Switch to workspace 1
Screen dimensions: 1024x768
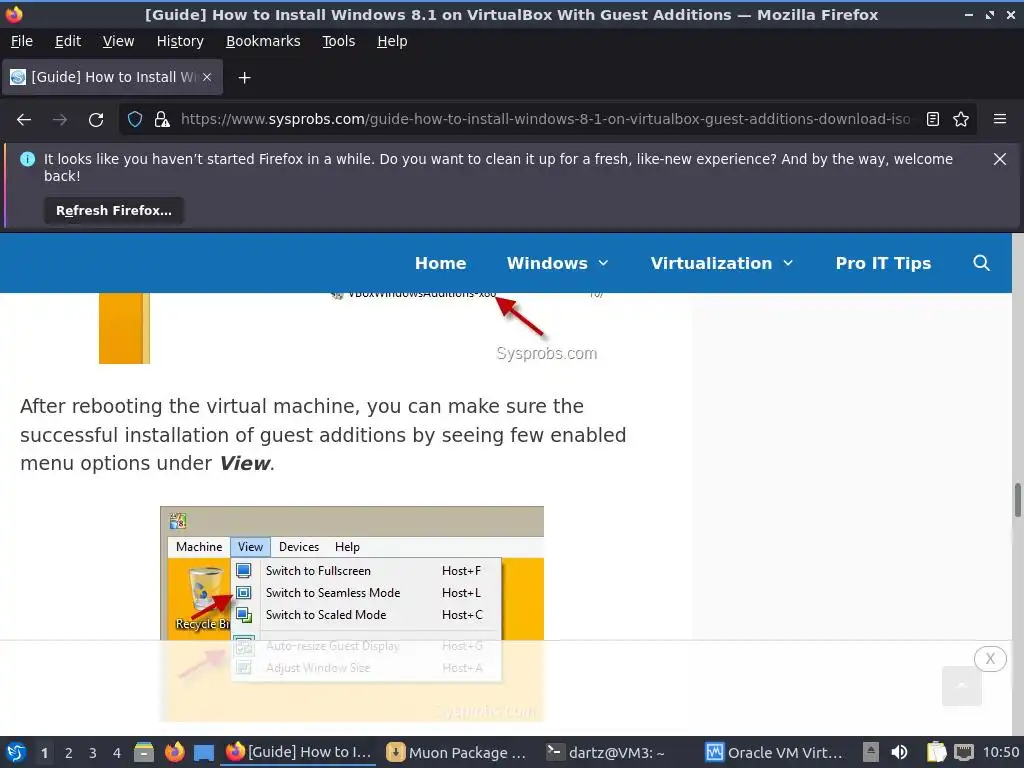point(44,753)
